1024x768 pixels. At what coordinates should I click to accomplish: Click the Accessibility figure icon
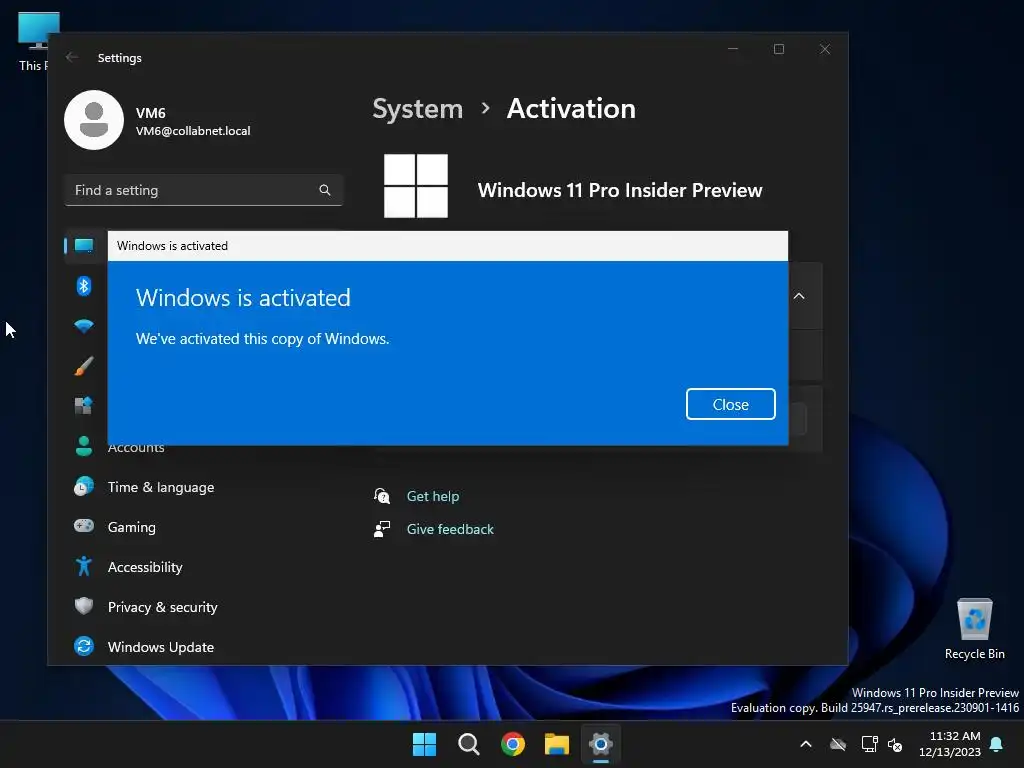pos(84,566)
